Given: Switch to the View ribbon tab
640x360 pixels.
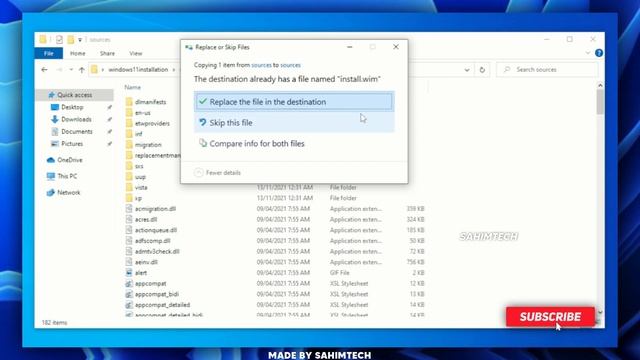Looking at the screenshot, I should (x=136, y=53).
